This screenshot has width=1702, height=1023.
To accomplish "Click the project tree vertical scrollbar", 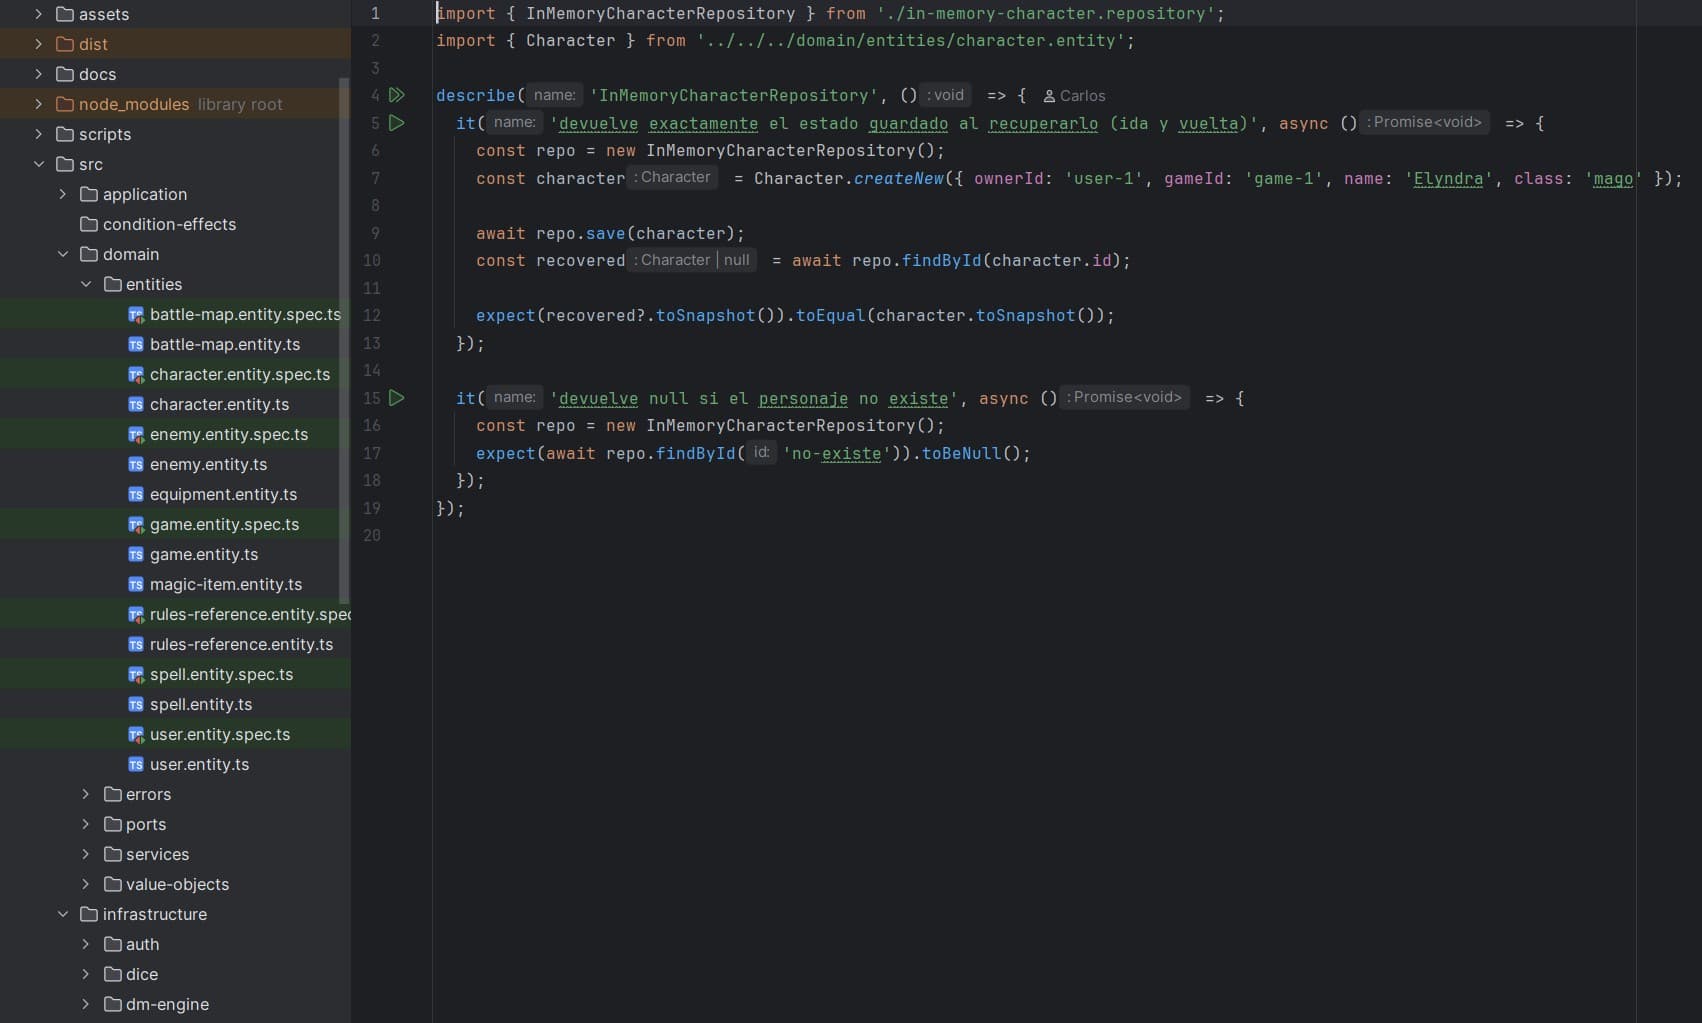I will pos(344,340).
